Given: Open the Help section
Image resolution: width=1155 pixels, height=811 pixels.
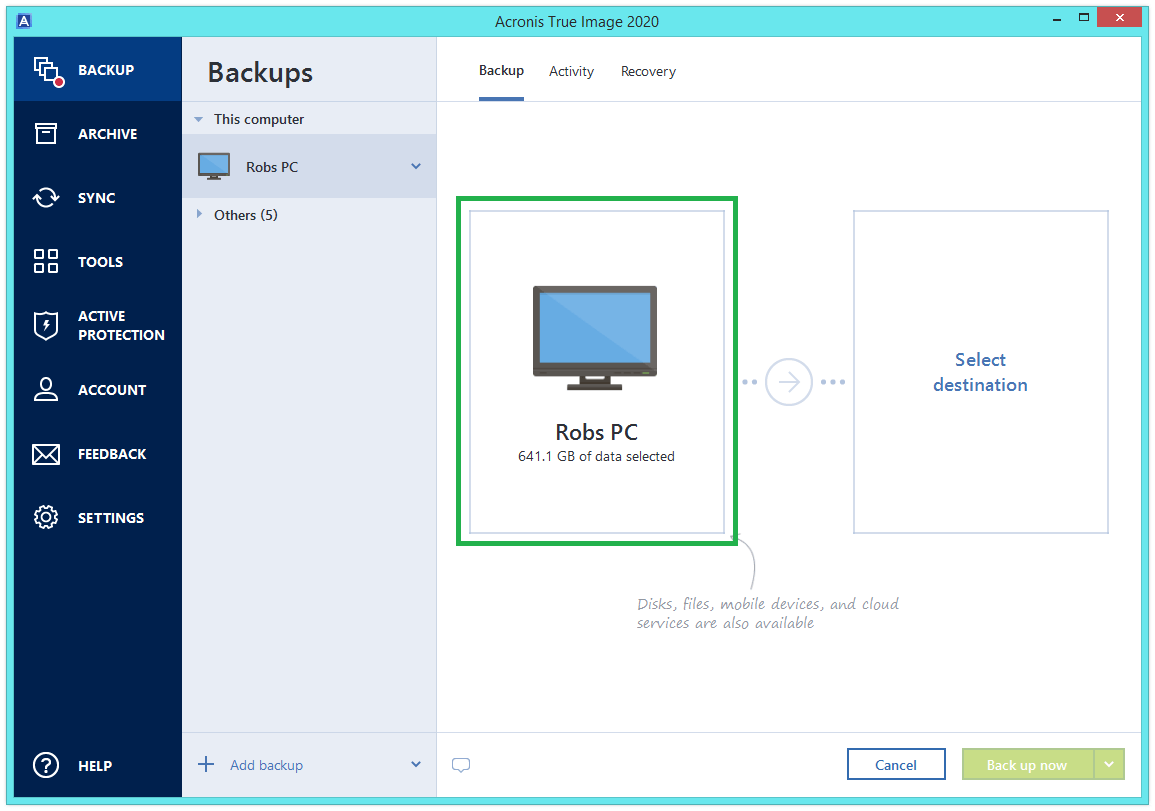Looking at the screenshot, I should [x=46, y=765].
